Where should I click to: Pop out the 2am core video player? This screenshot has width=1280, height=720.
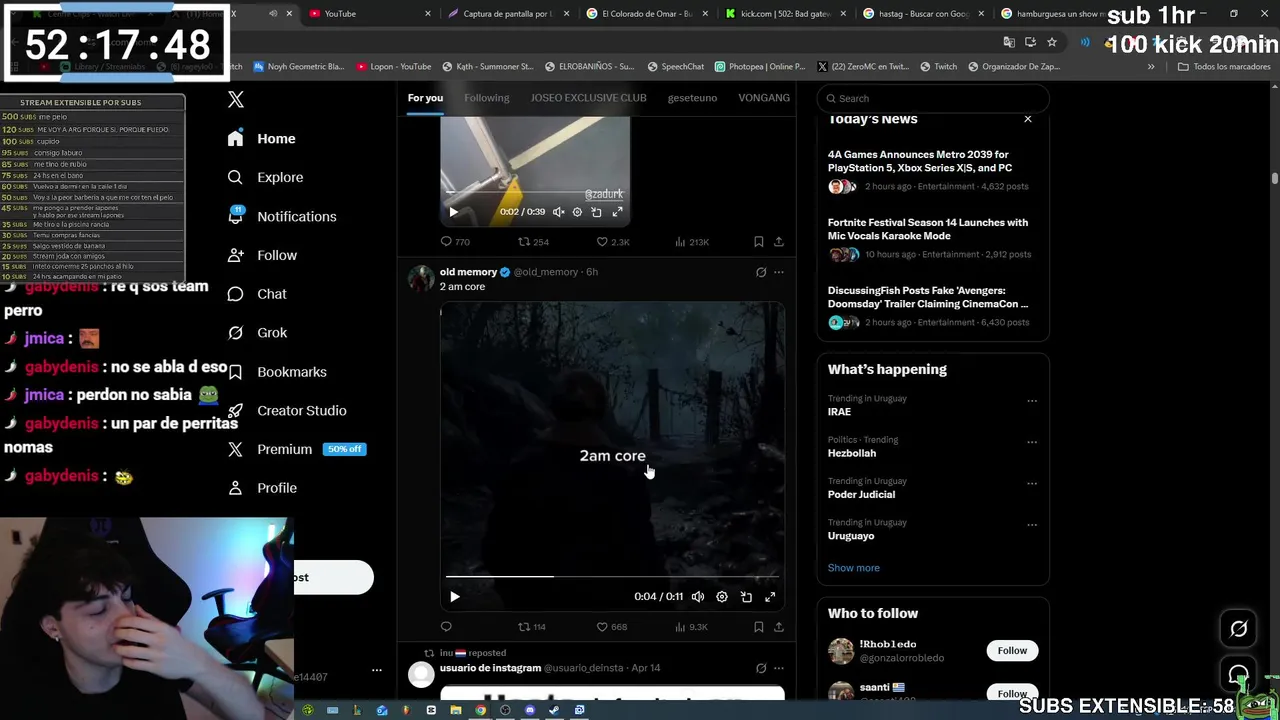[x=746, y=597]
